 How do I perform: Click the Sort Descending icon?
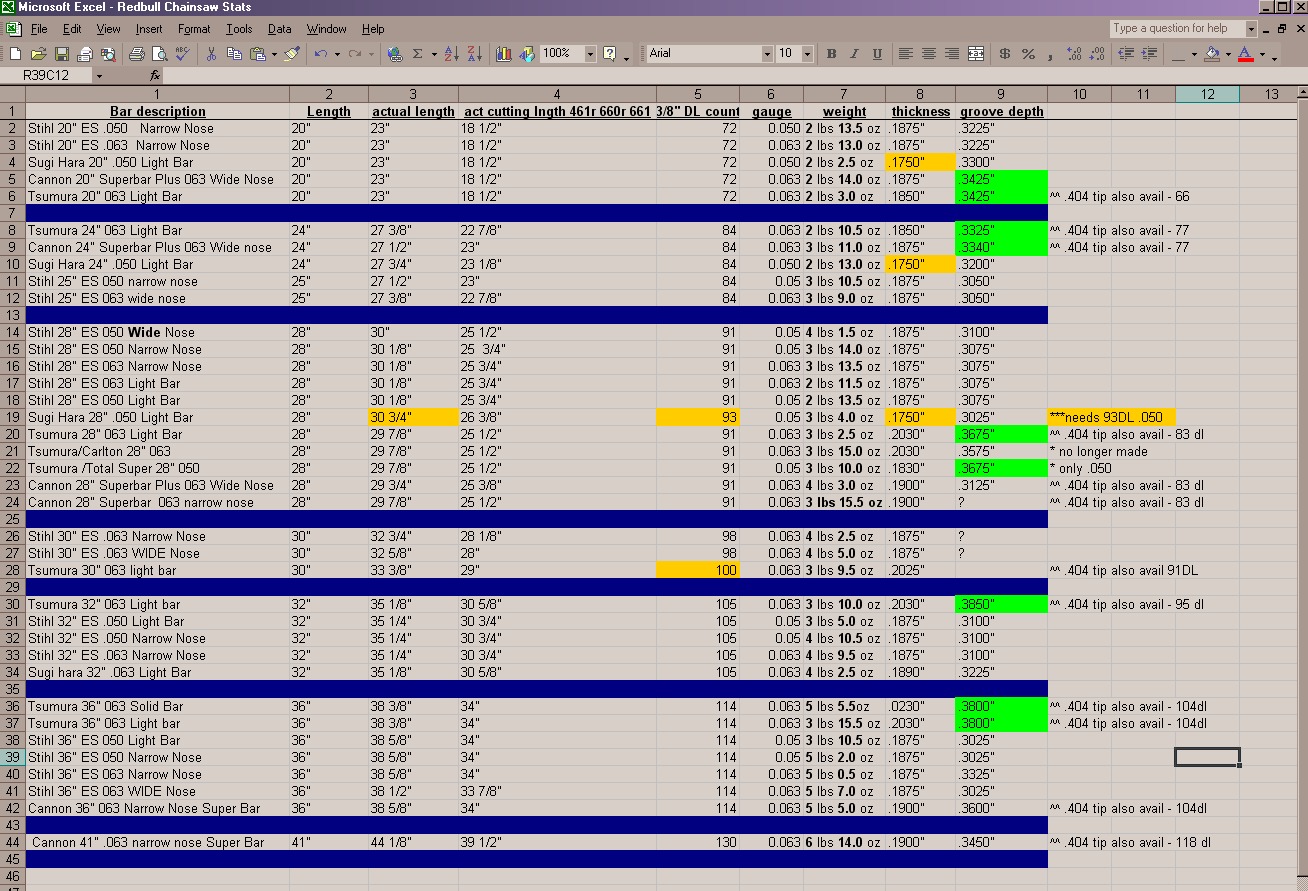click(x=474, y=54)
